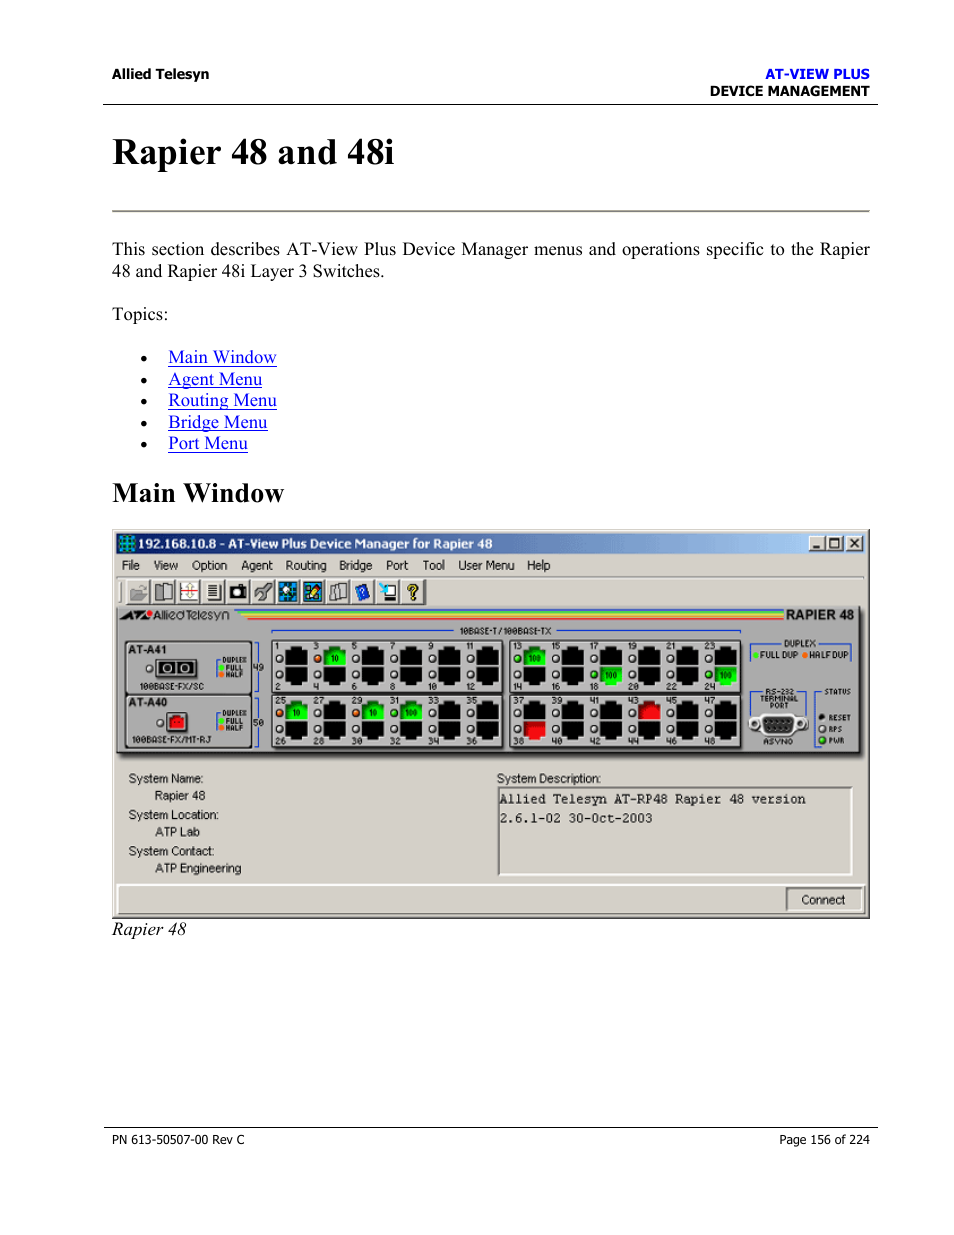This screenshot has width=954, height=1235.
Task: Click the folded map toolbar icon
Action: click(338, 592)
